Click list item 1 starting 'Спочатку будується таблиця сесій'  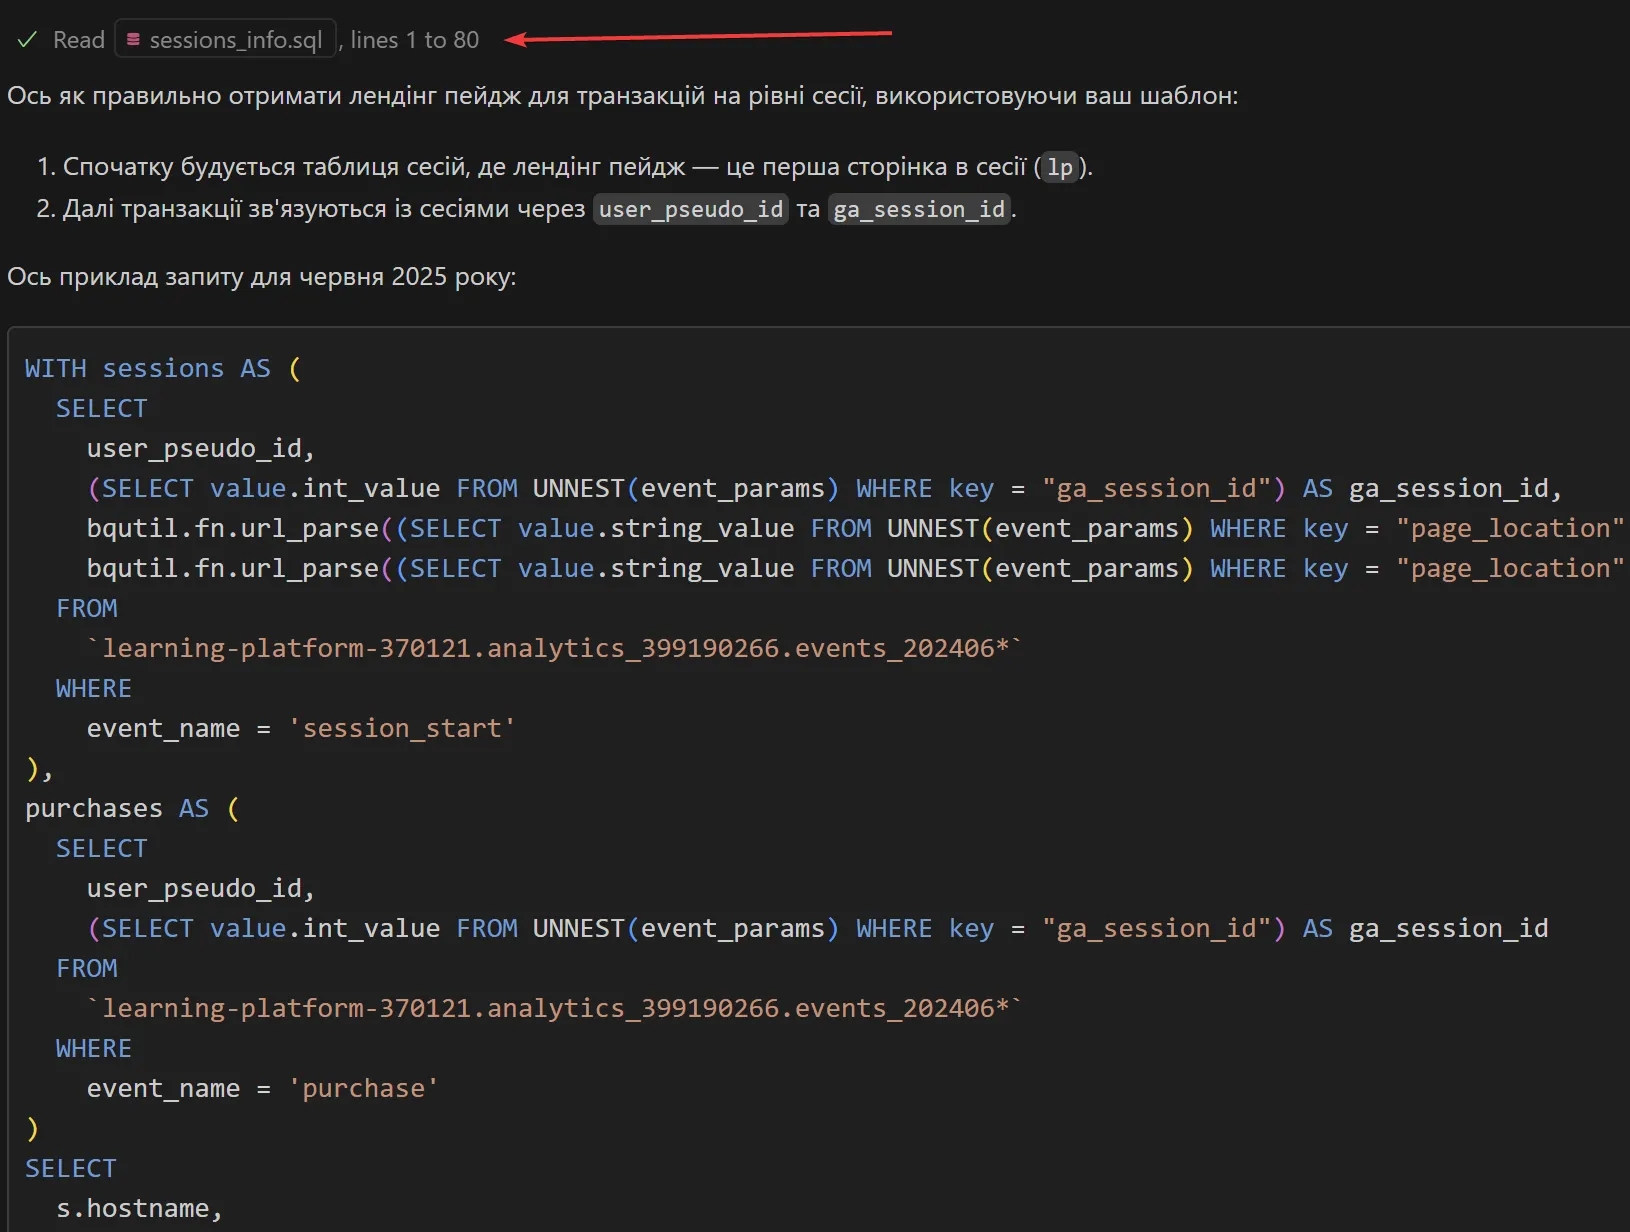coord(565,167)
